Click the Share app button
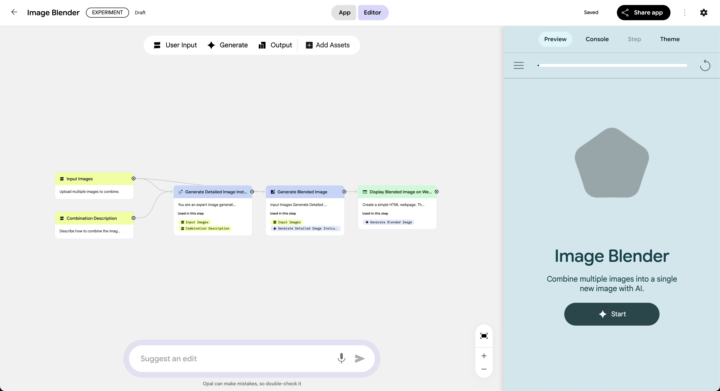Image resolution: width=720 pixels, height=391 pixels. [643, 13]
